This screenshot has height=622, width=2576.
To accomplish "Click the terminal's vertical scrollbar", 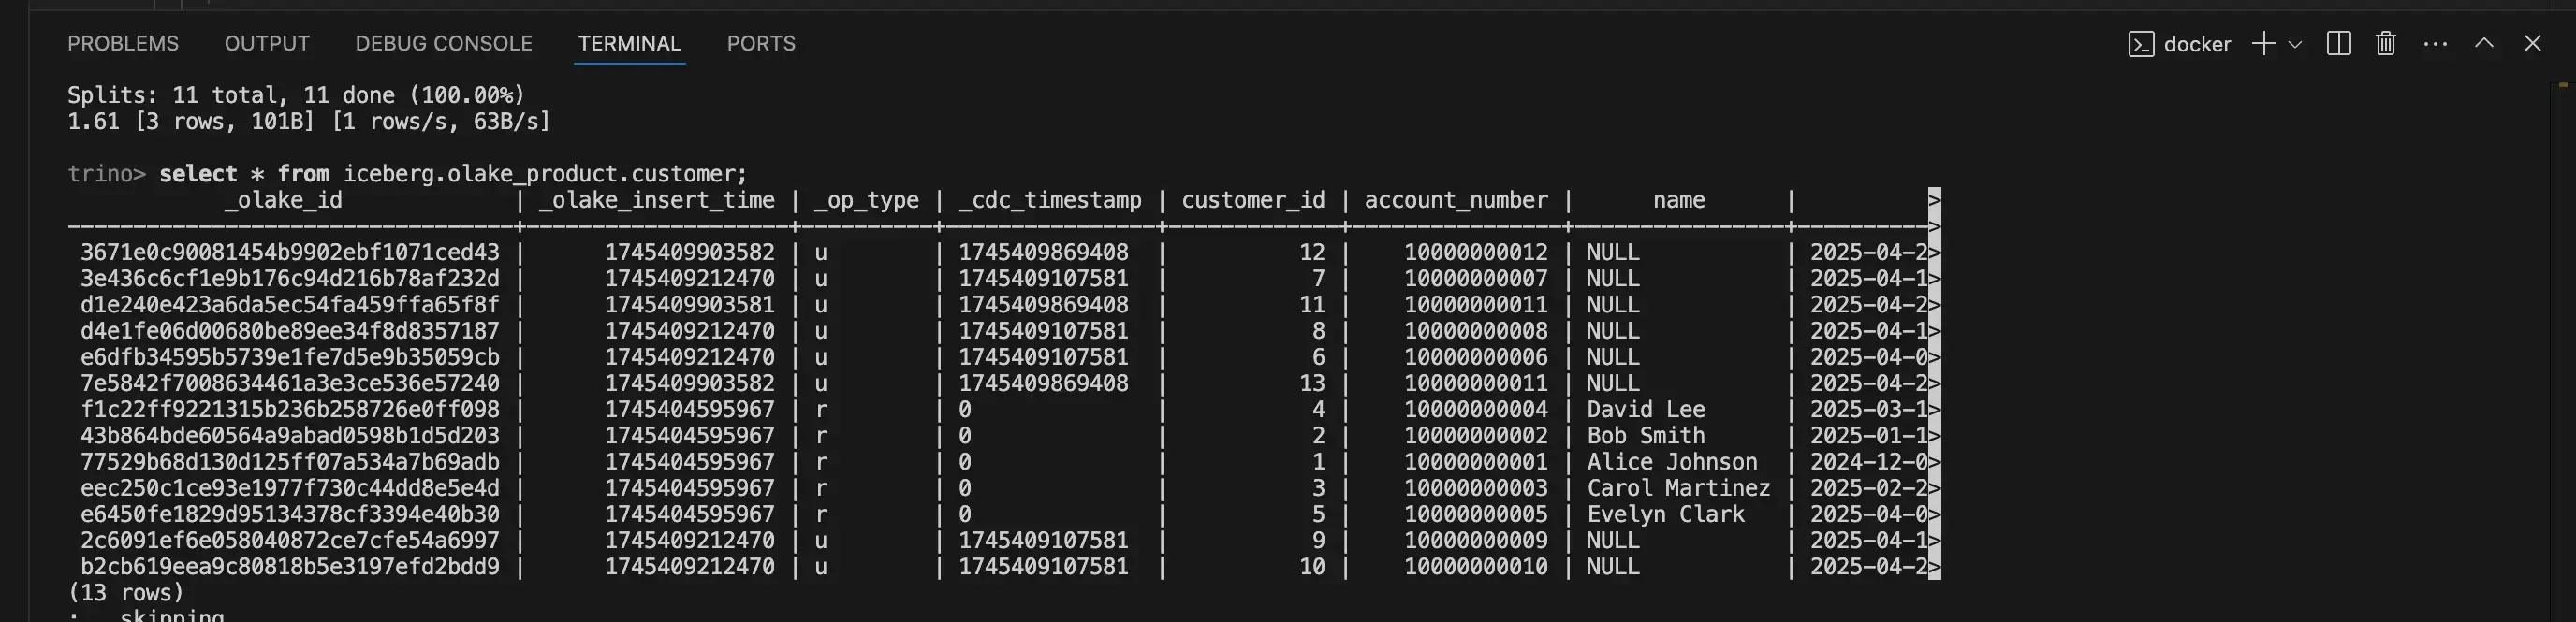I will [2562, 300].
